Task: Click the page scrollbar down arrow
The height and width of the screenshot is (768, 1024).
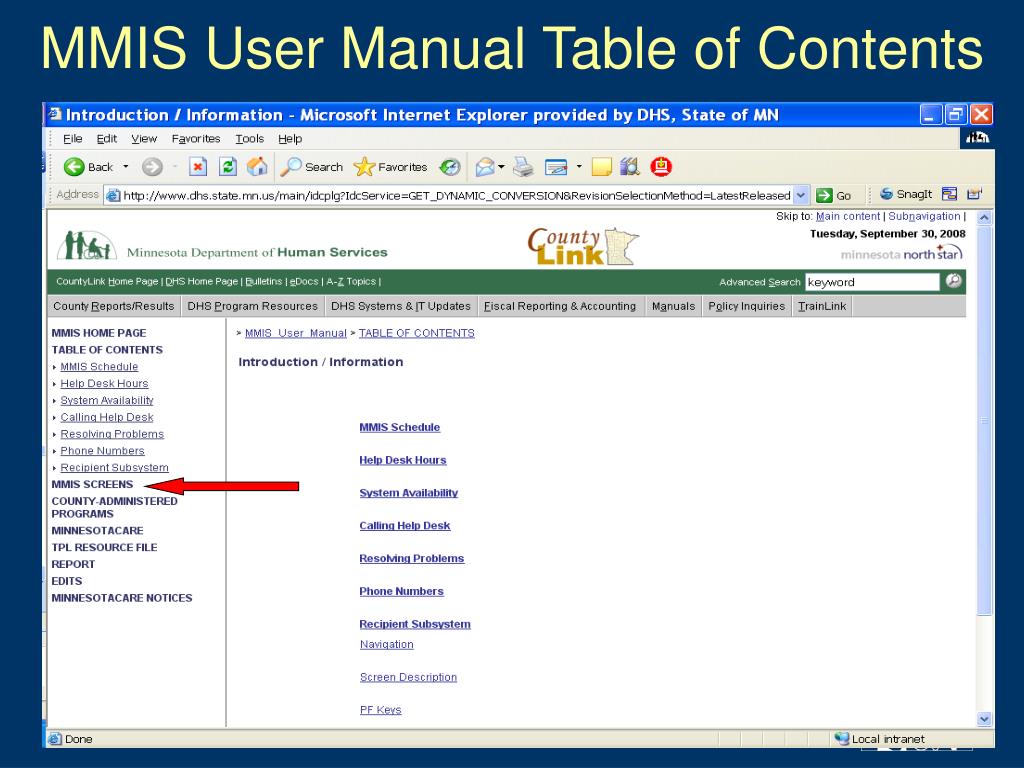Action: pos(984,718)
